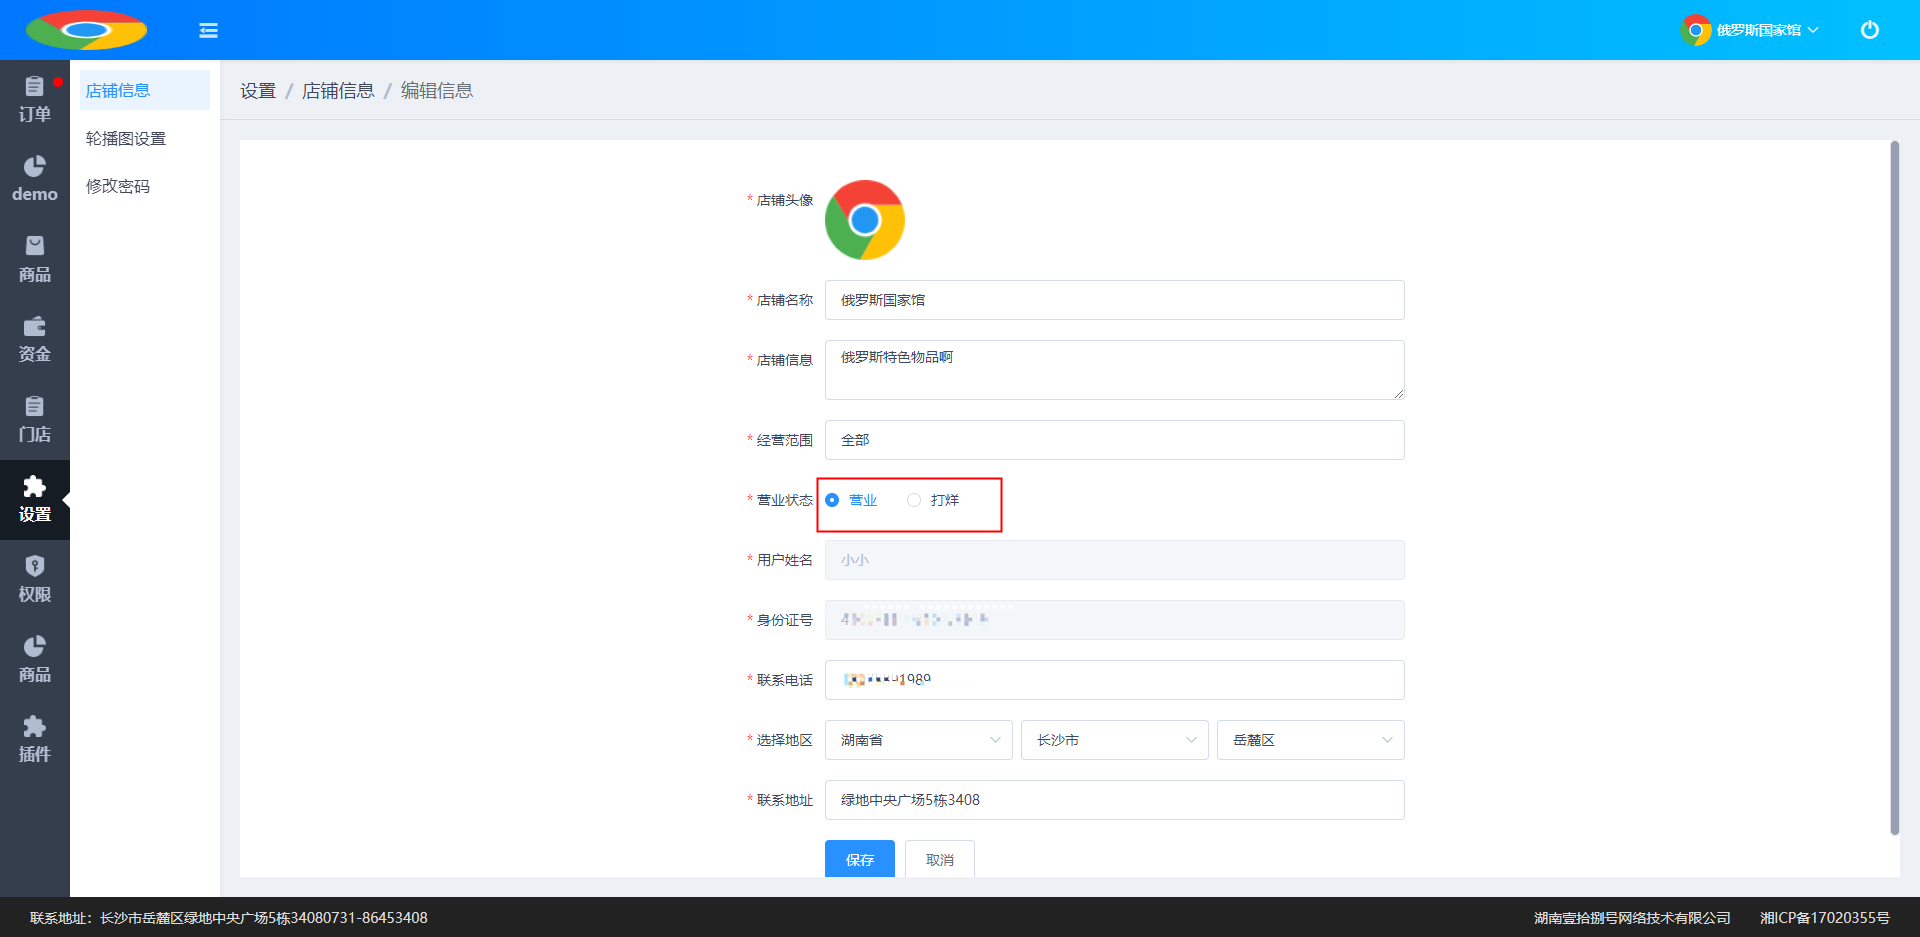This screenshot has width=1920, height=937.
Task: Click into the 联系电话 input field
Action: pos(1115,680)
